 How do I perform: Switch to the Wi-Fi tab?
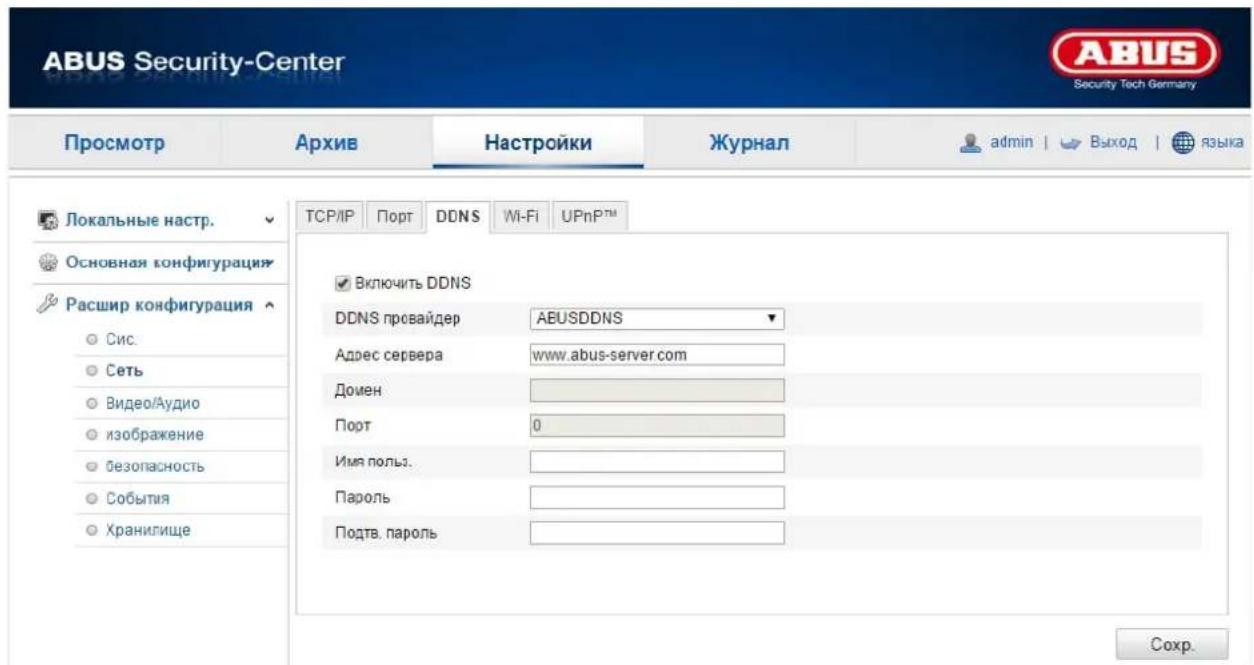[x=520, y=217]
